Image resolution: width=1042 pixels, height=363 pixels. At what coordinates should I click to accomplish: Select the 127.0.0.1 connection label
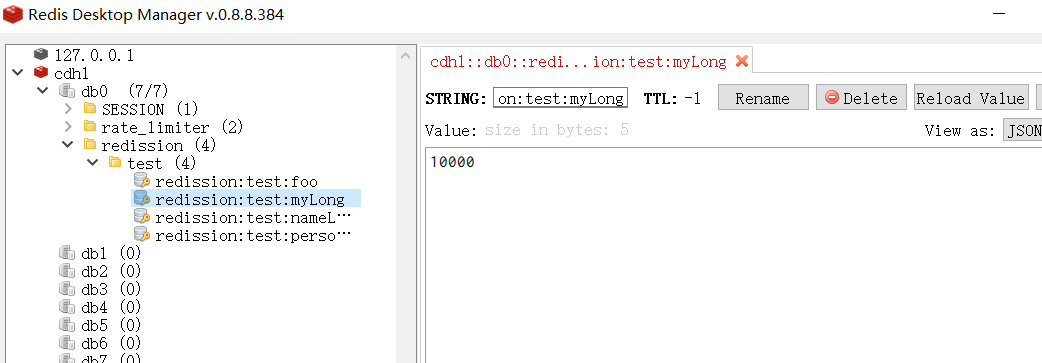94,55
